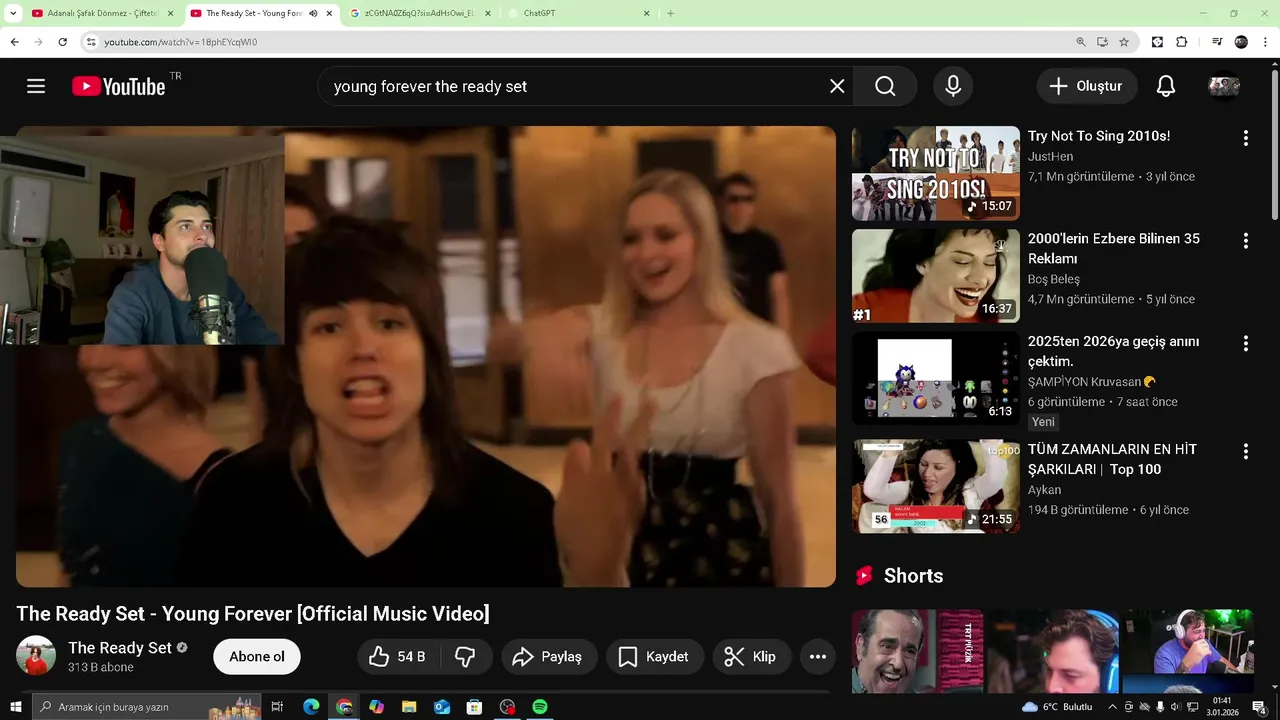Close the ChatGPT tab
Viewport: 1280px width, 720px height.
tap(646, 13)
